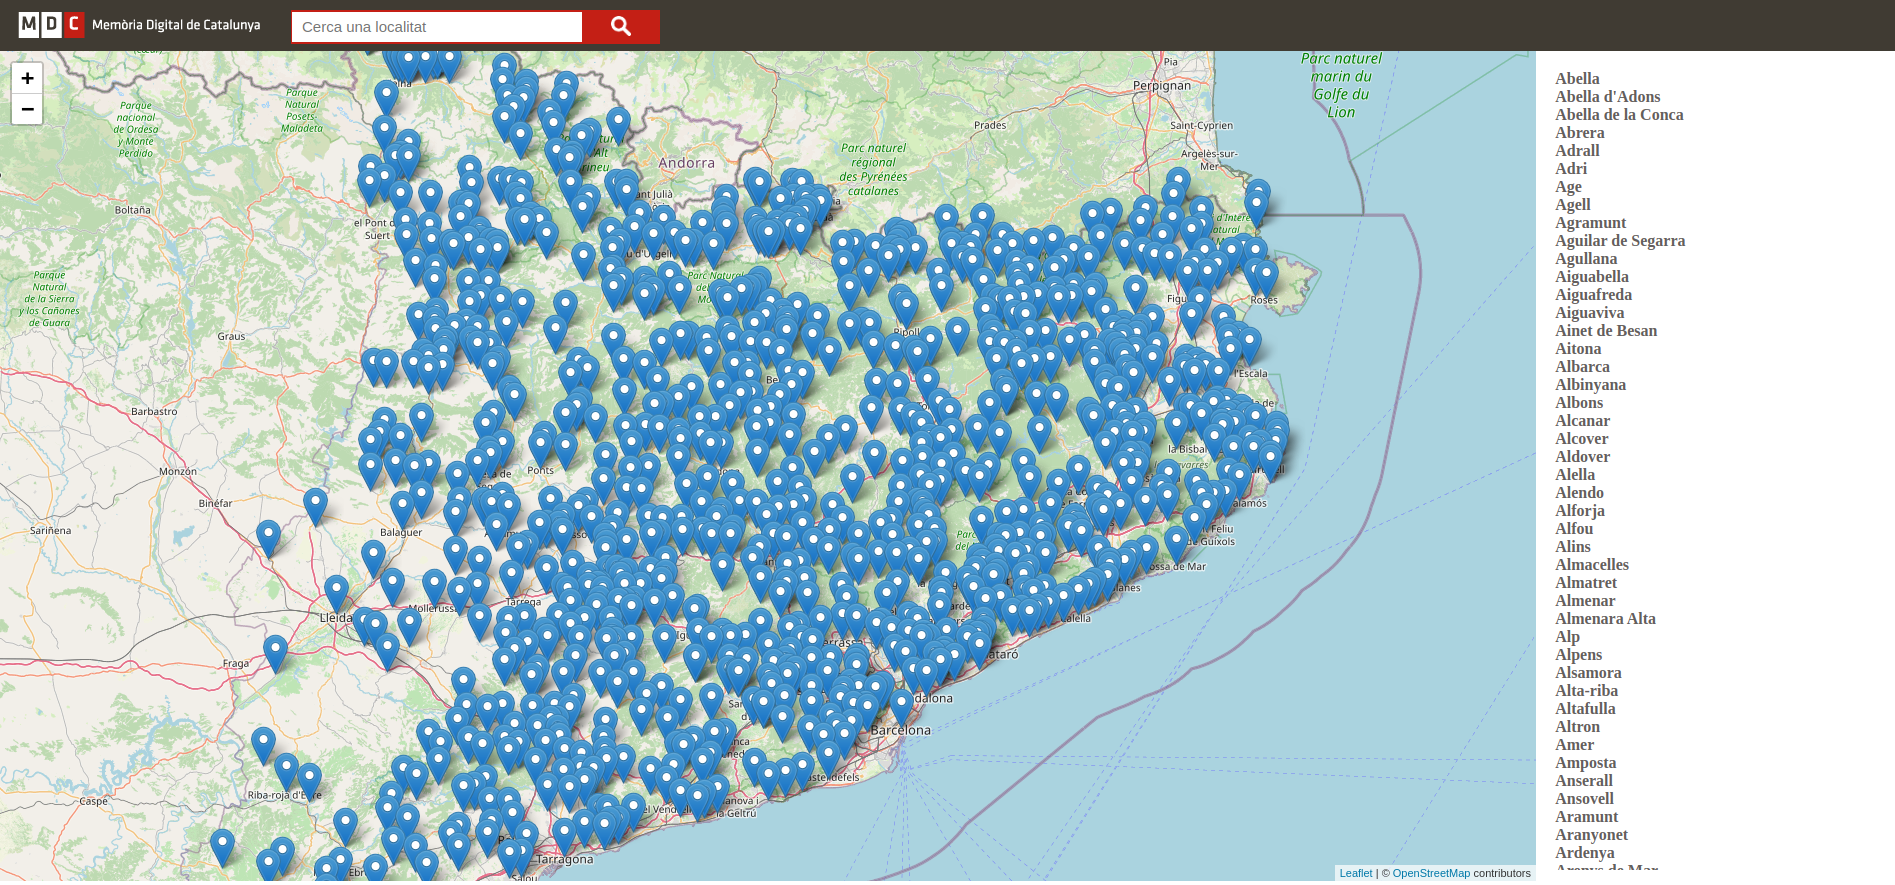The height and width of the screenshot is (885, 1895).
Task: Select Aitona from the locality list
Action: point(1578,349)
